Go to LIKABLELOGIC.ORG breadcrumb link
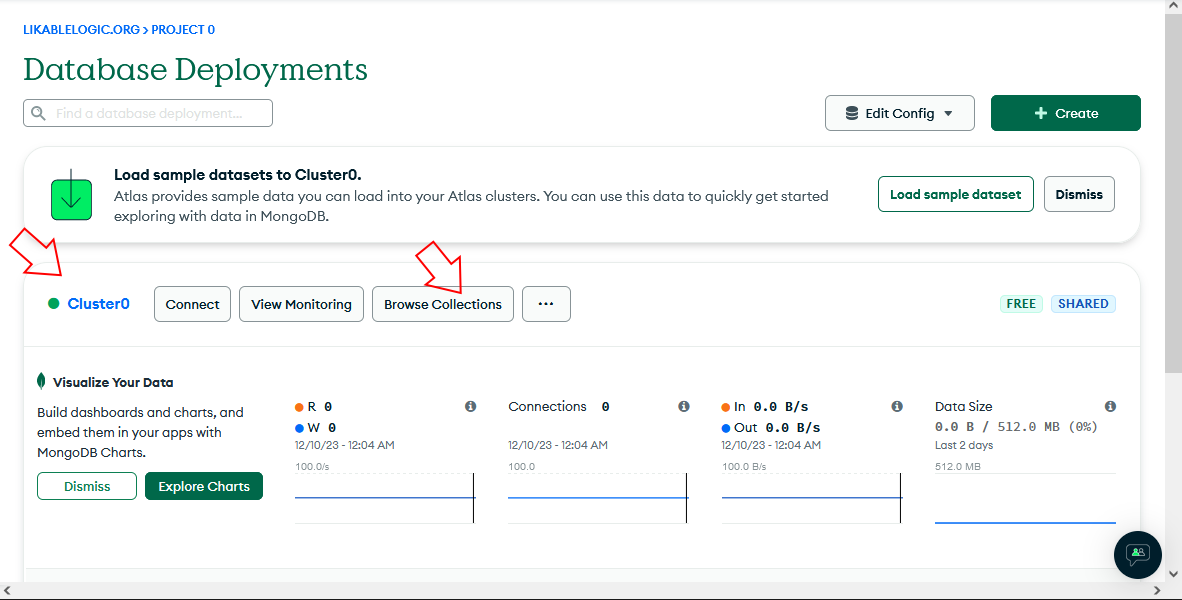The image size is (1182, 600). [x=82, y=30]
